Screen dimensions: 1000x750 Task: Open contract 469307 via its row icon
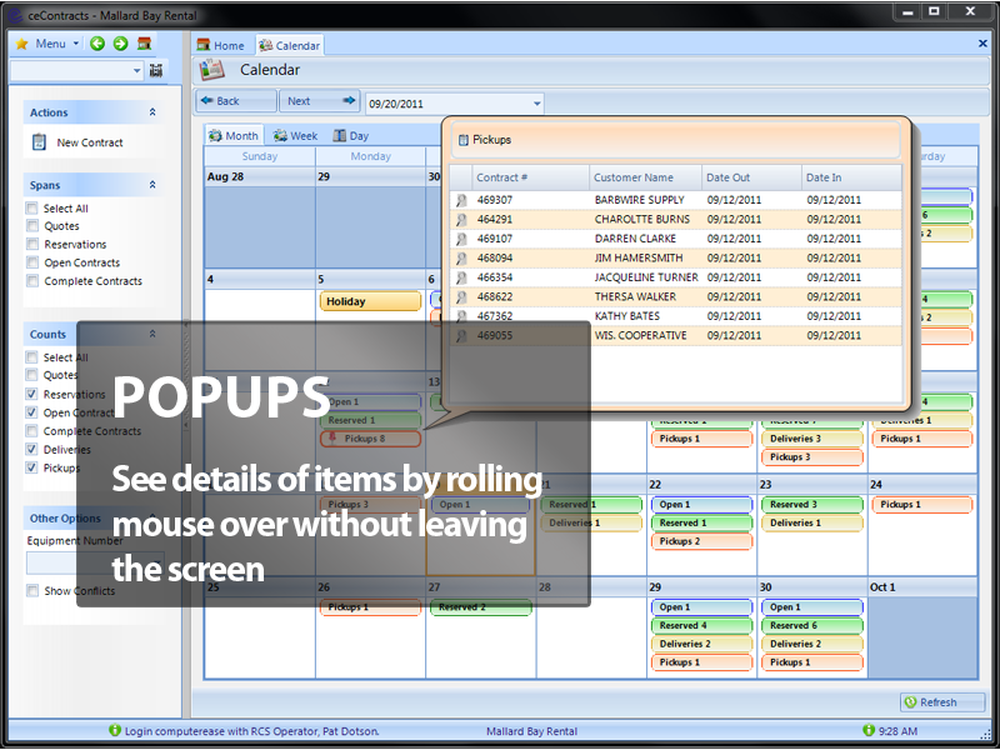pos(461,200)
